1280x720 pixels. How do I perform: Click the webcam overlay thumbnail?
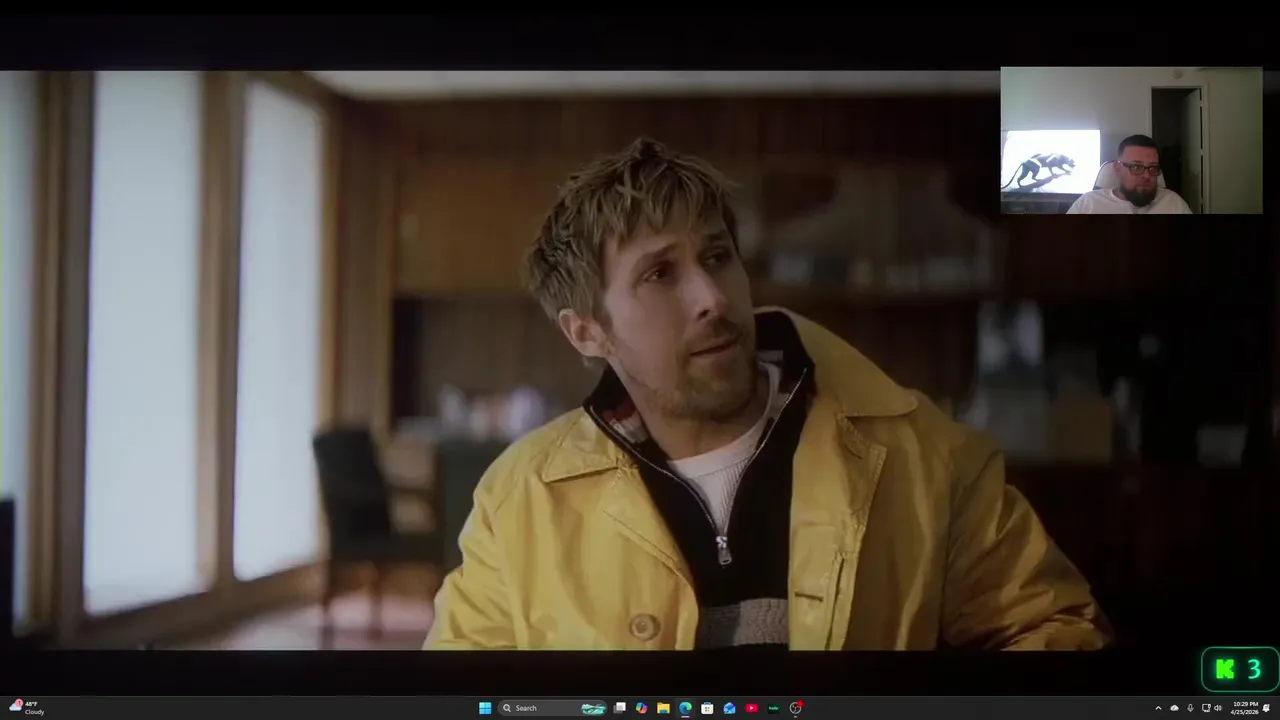coord(1131,140)
